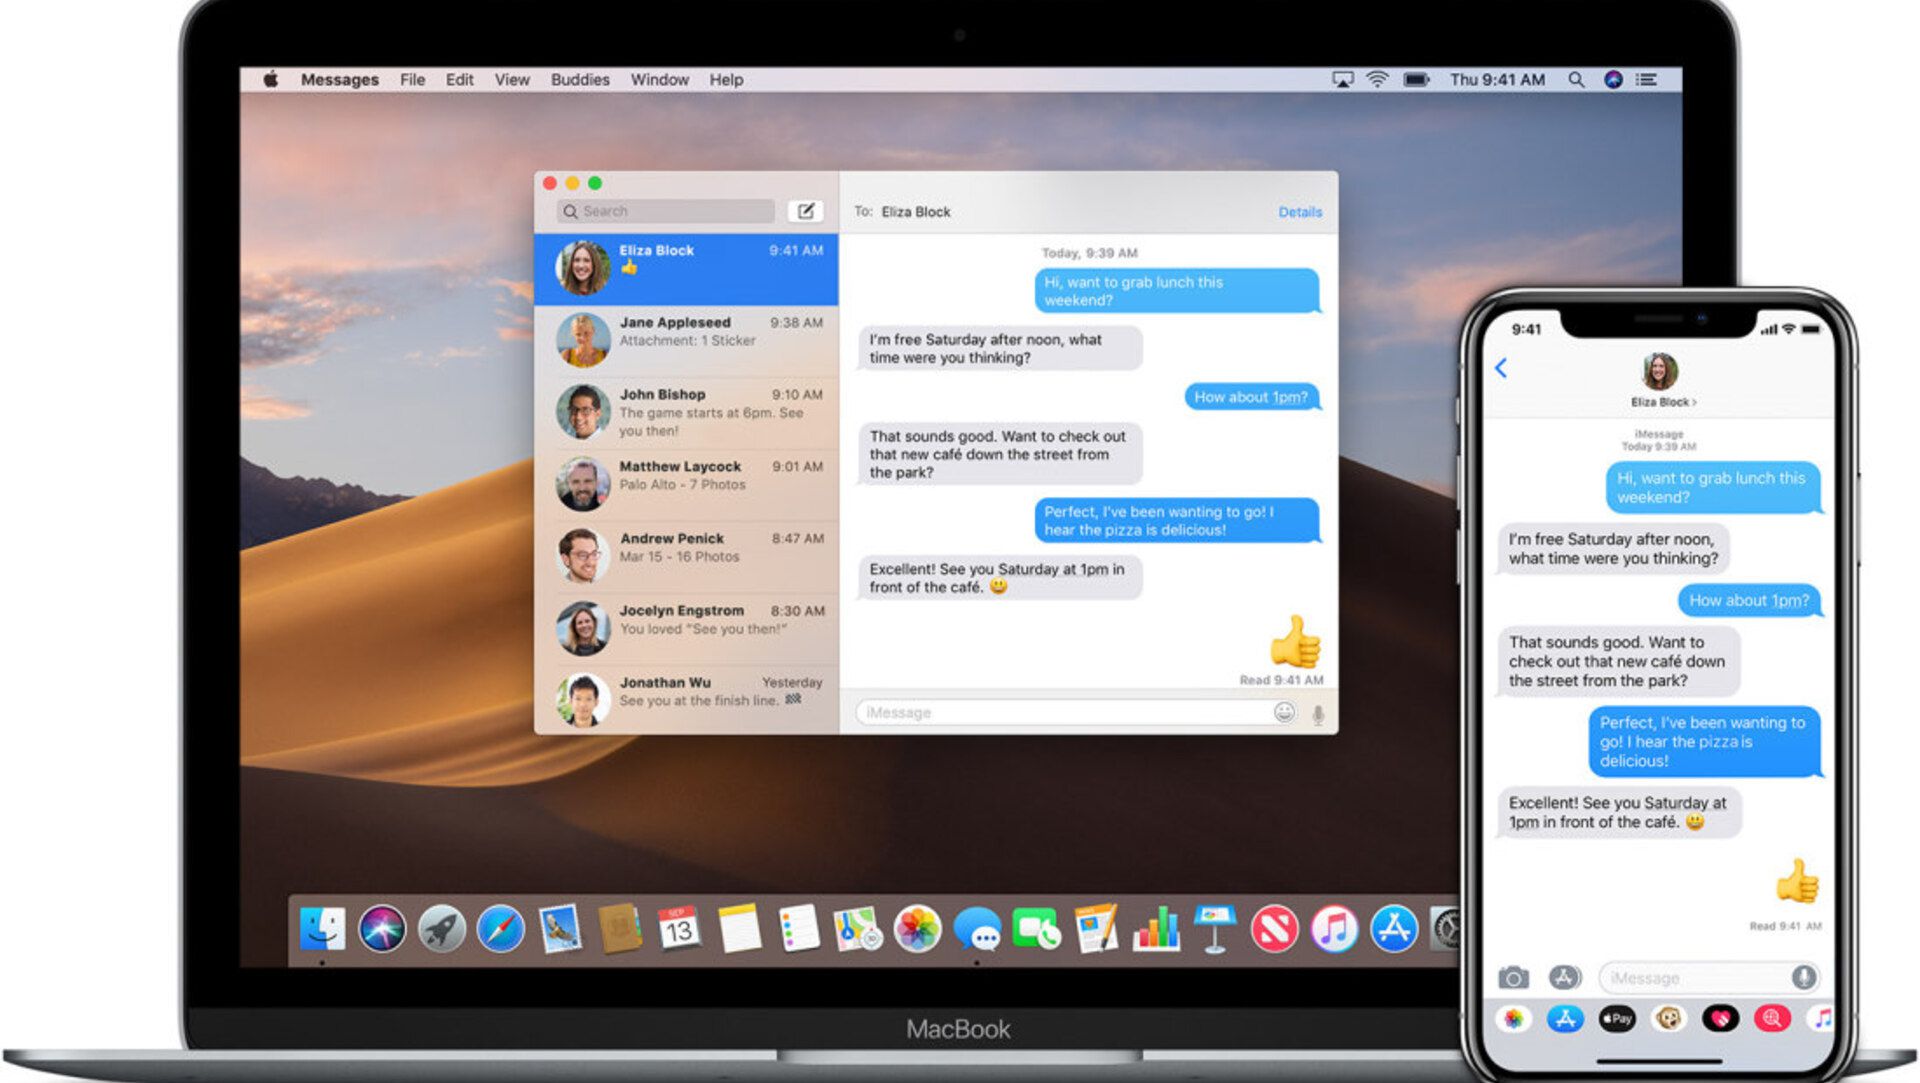Open the Edit menu

click(x=460, y=80)
